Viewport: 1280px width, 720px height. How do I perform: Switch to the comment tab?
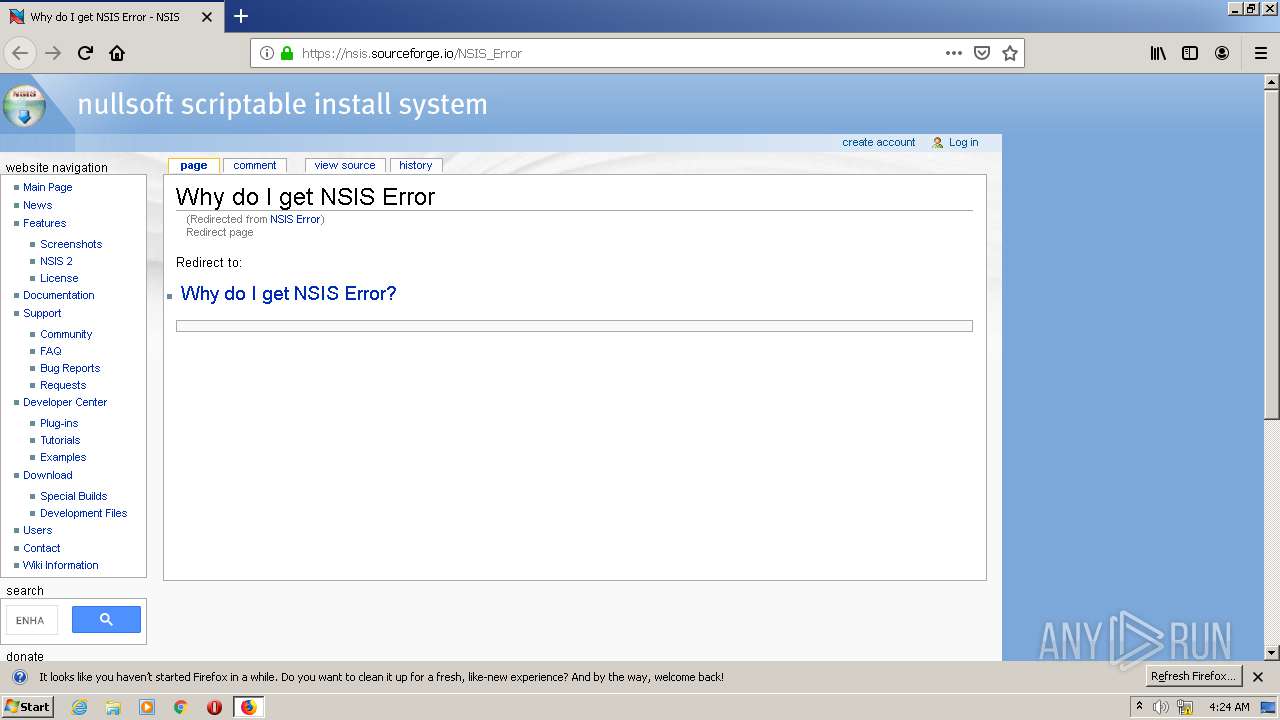(x=255, y=166)
